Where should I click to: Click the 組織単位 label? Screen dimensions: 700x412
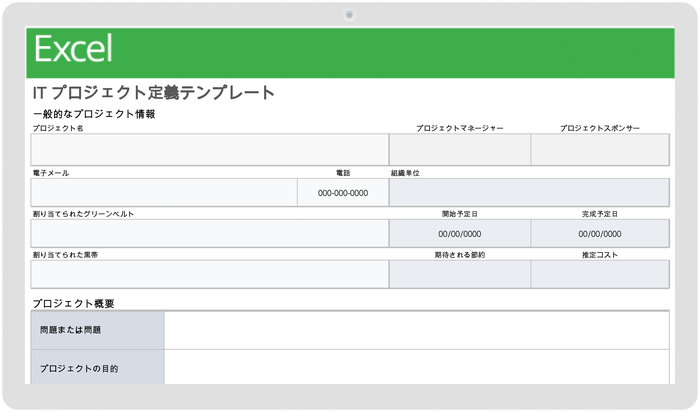pyautogui.click(x=405, y=173)
